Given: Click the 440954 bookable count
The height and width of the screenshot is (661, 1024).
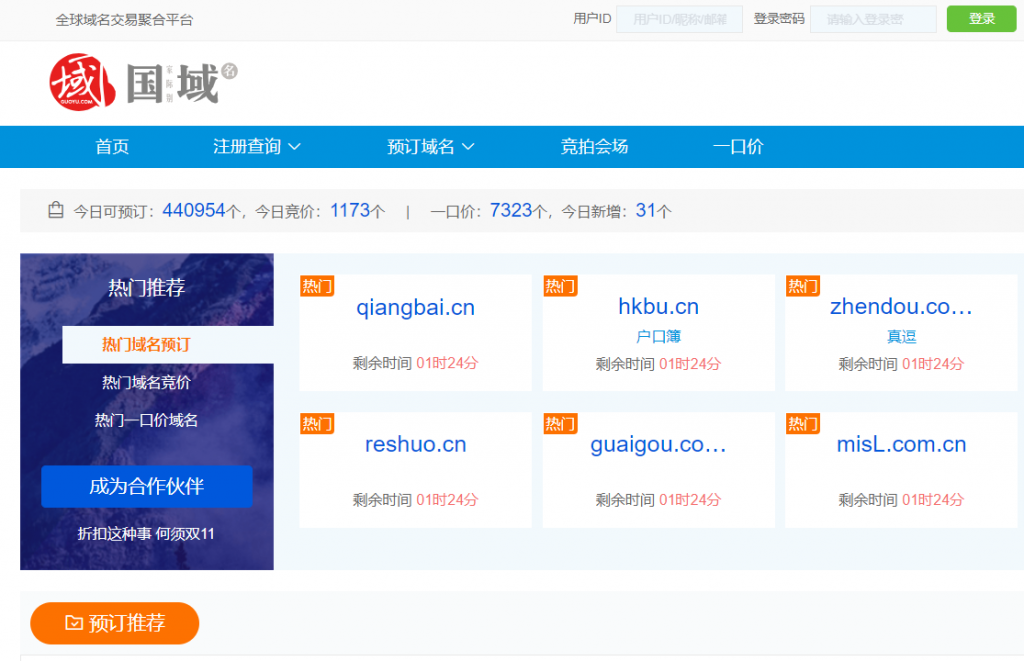Looking at the screenshot, I should [x=193, y=210].
